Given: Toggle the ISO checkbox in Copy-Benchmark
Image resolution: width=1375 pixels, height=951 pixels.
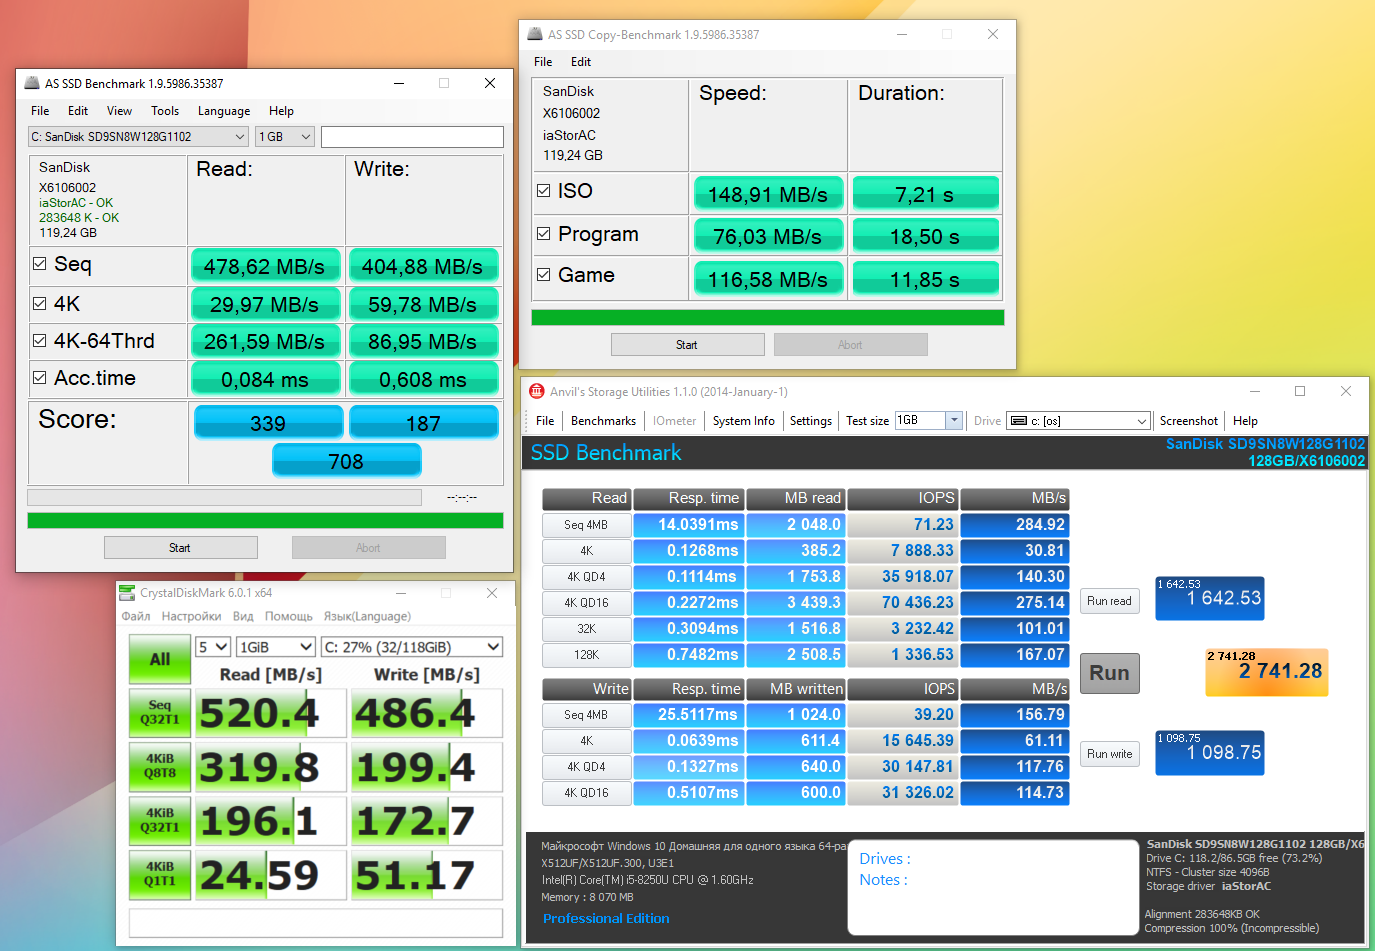Looking at the screenshot, I should click(x=544, y=190).
